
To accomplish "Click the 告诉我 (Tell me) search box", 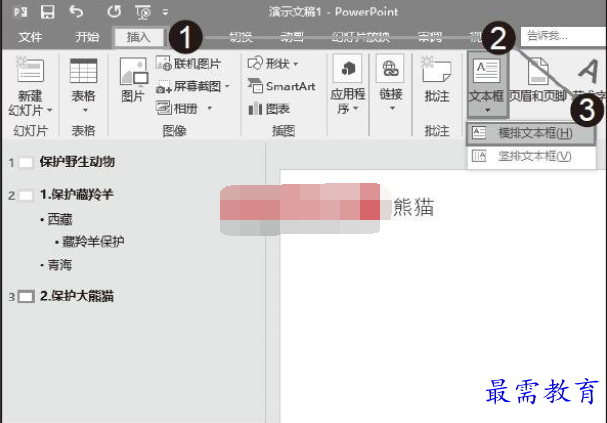I will [564, 36].
